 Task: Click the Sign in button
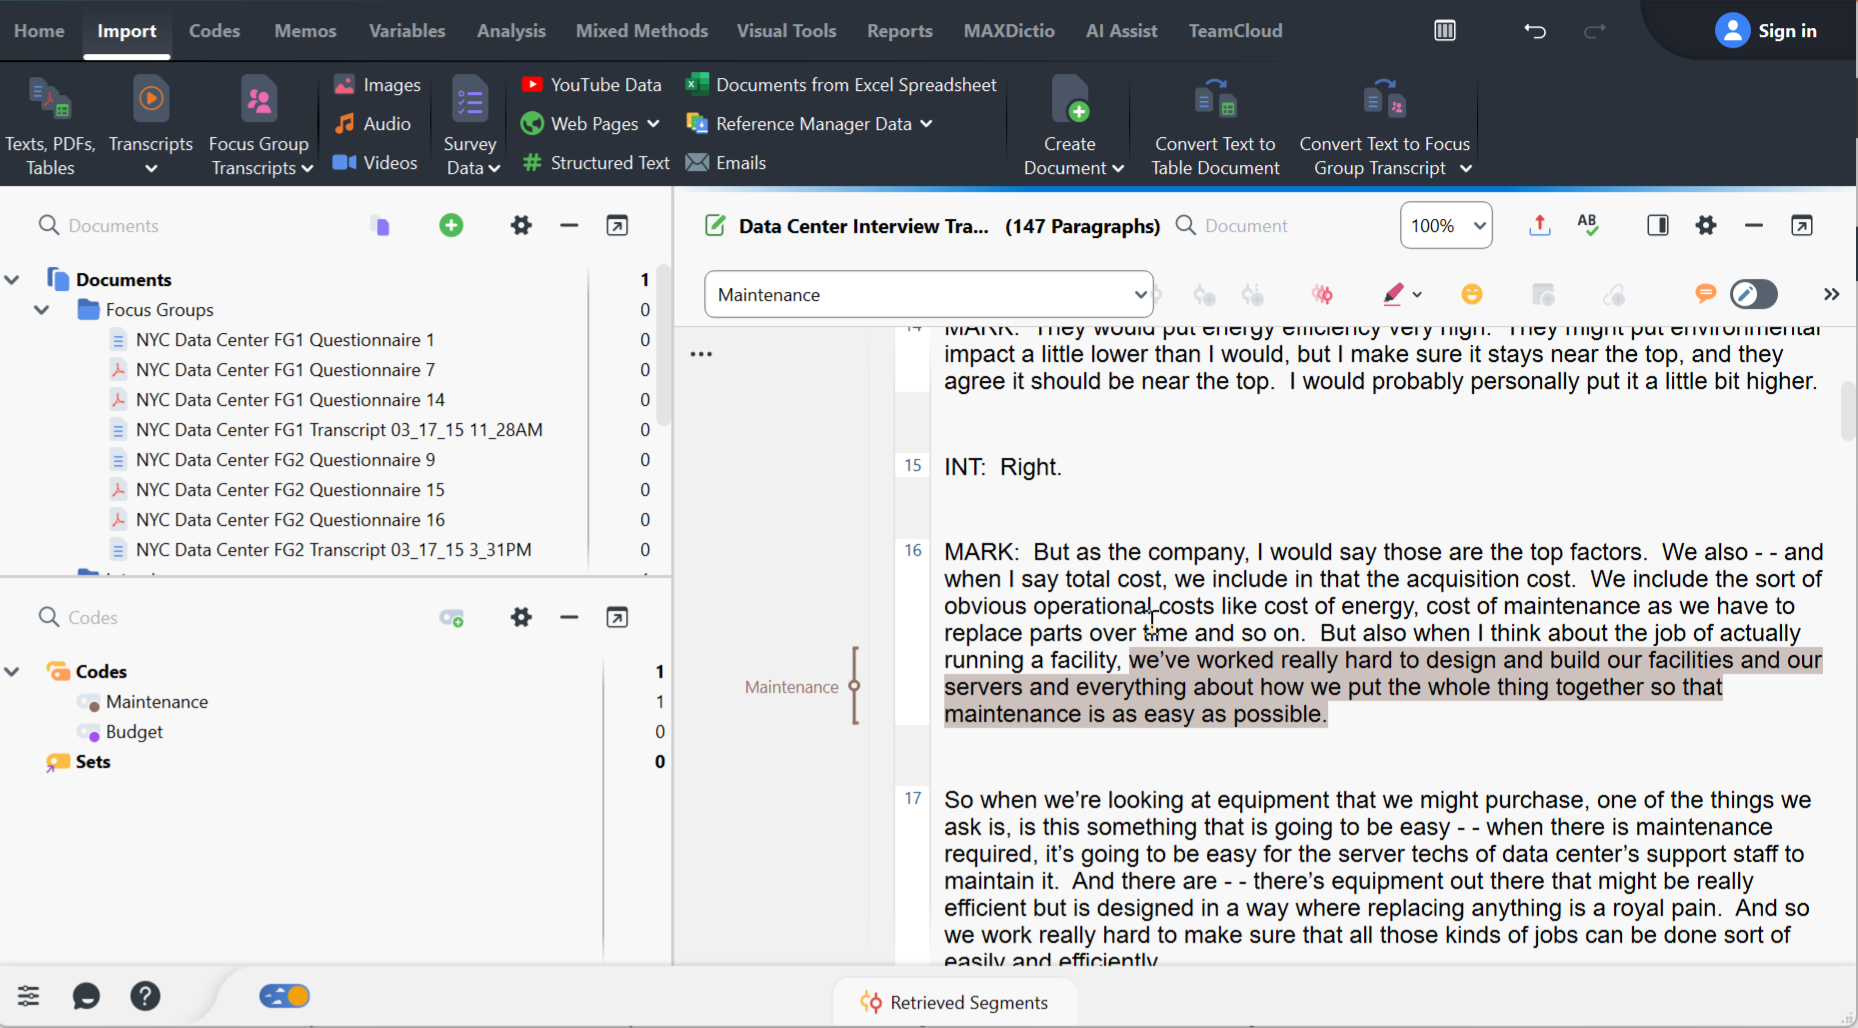point(1766,31)
